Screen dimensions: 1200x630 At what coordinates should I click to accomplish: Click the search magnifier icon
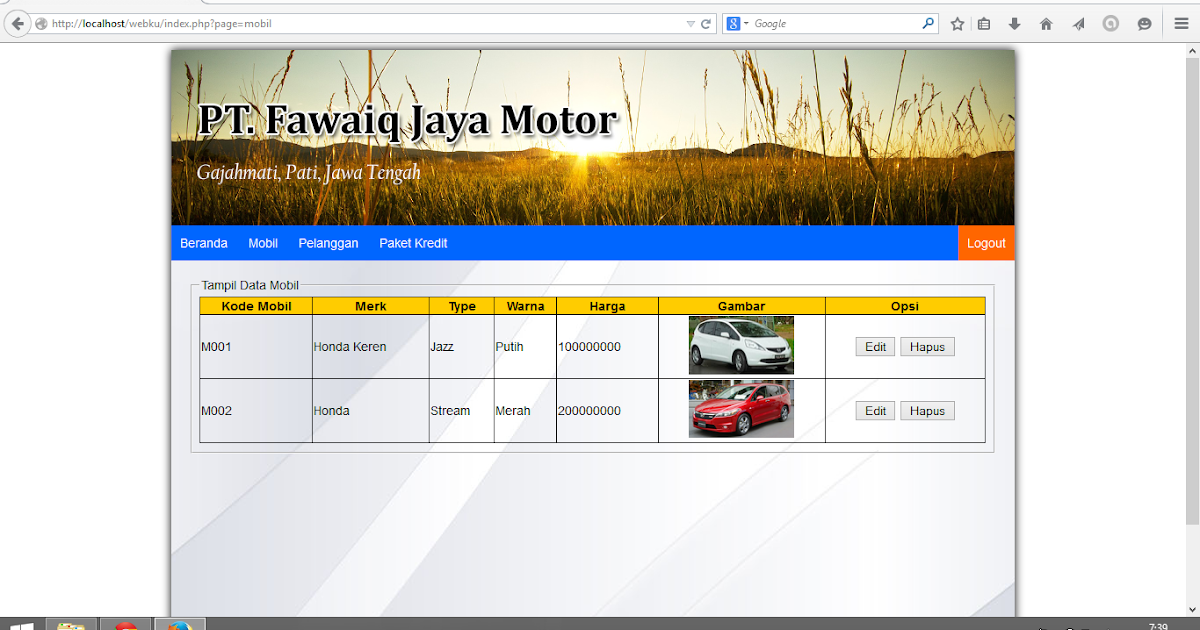(928, 23)
